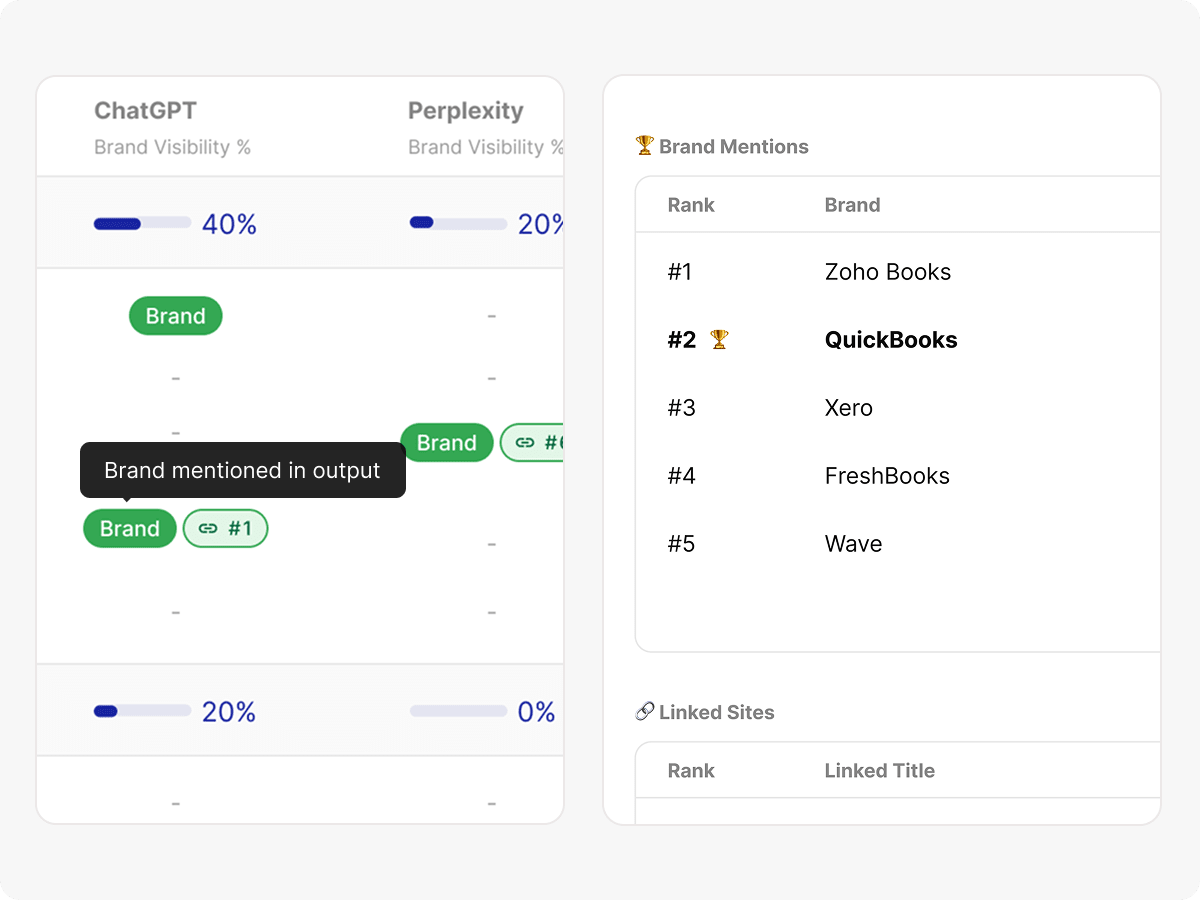Click the link #1 citation badge
The width and height of the screenshot is (1200, 900).
(225, 529)
